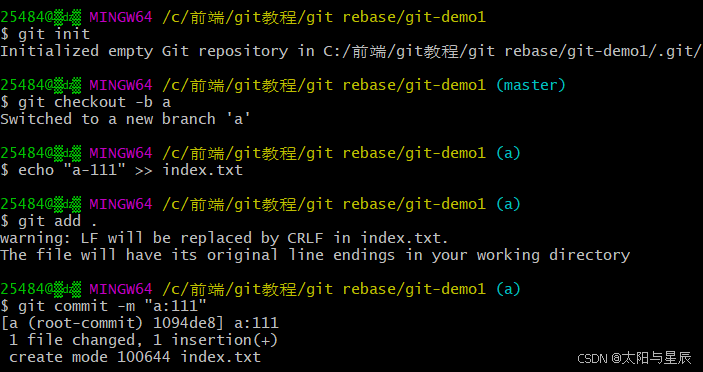This screenshot has height=372, width=703.
Task: Click the ".git/" ending of the repository path
Action: coord(679,51)
